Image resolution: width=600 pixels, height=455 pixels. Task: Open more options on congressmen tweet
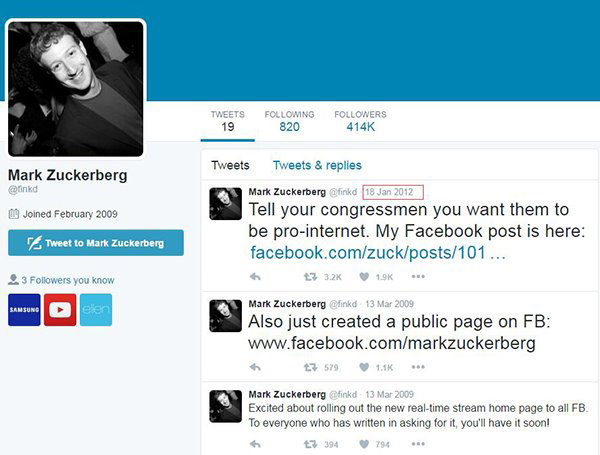[x=418, y=277]
